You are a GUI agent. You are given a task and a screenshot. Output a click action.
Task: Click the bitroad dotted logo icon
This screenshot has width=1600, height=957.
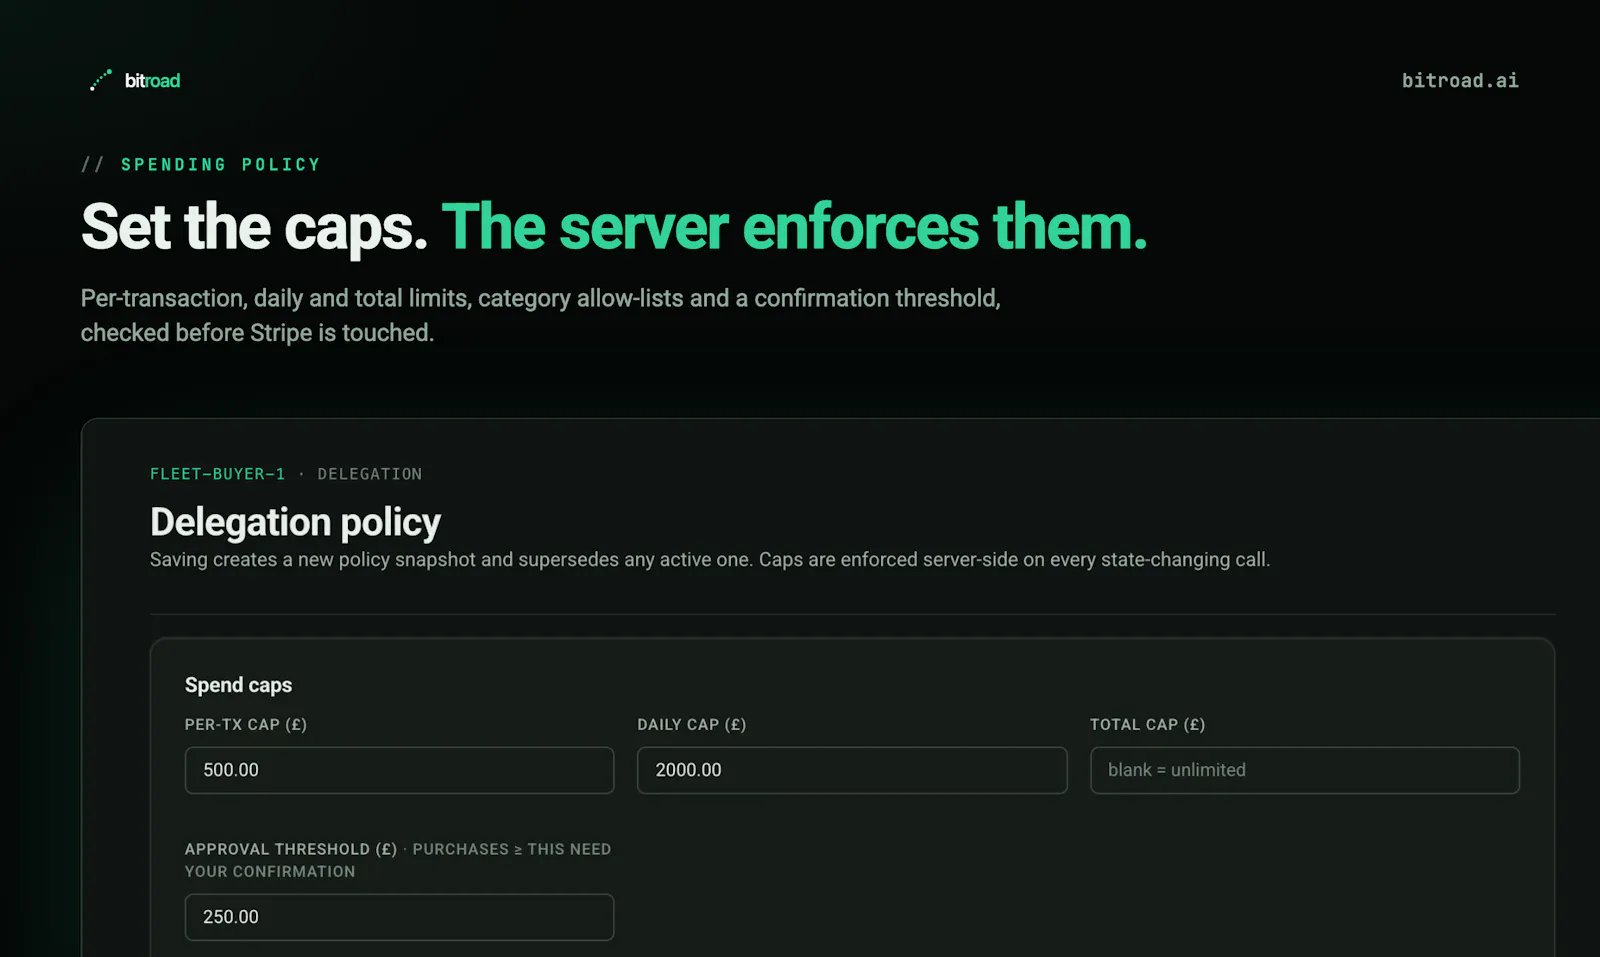click(101, 80)
